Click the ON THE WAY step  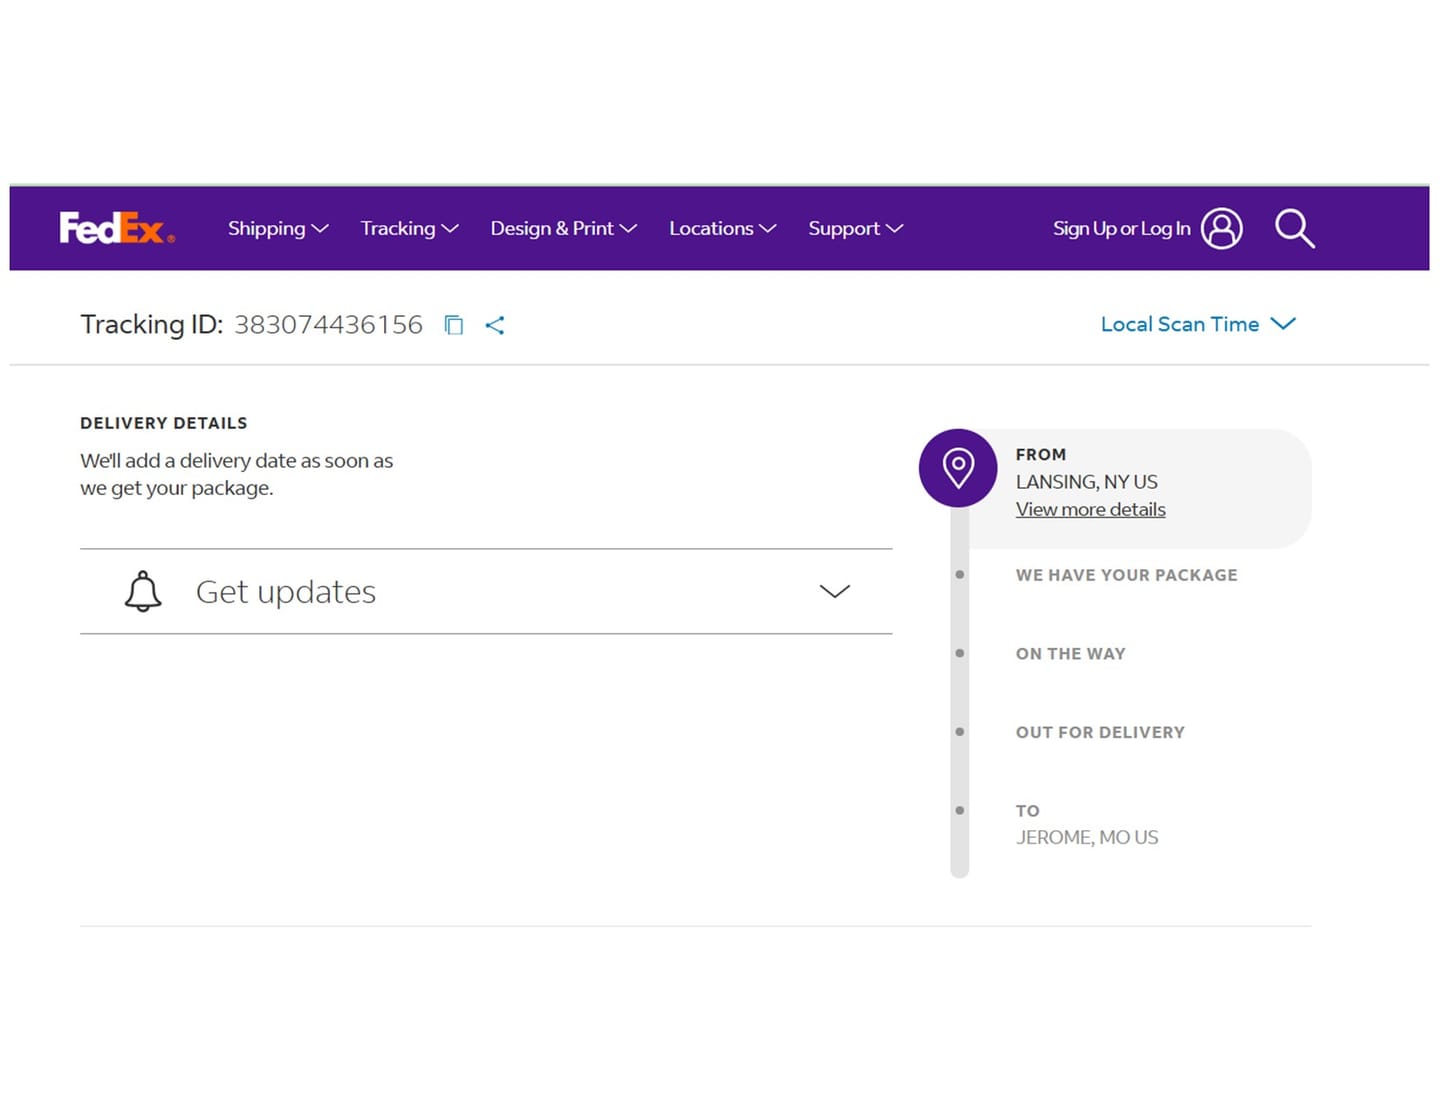(1070, 654)
